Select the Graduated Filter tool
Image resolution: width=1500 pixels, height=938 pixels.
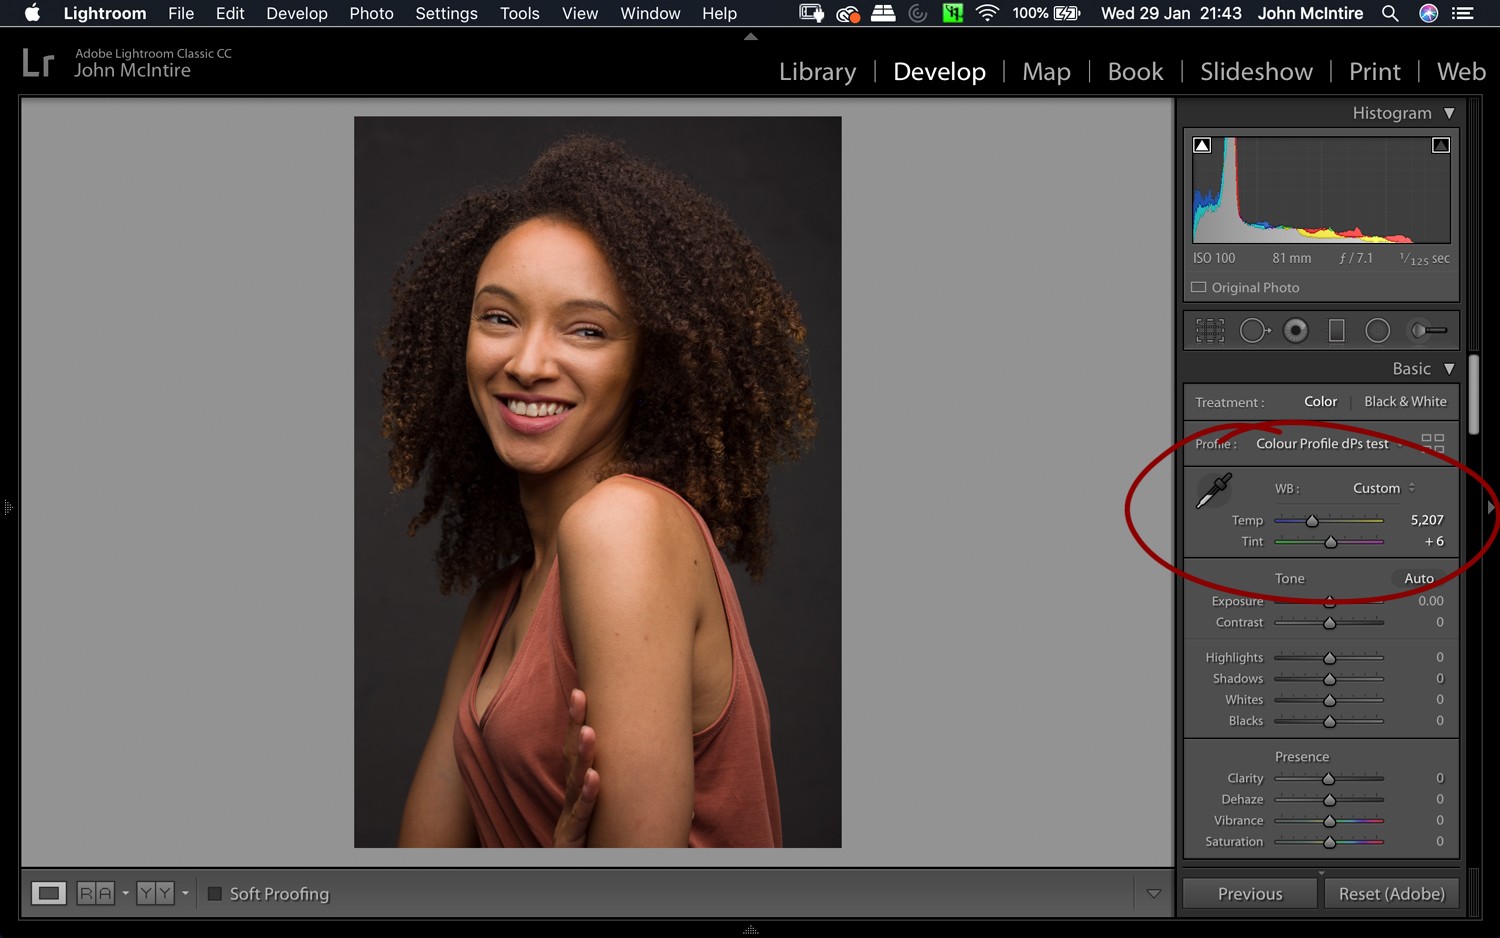click(1337, 330)
